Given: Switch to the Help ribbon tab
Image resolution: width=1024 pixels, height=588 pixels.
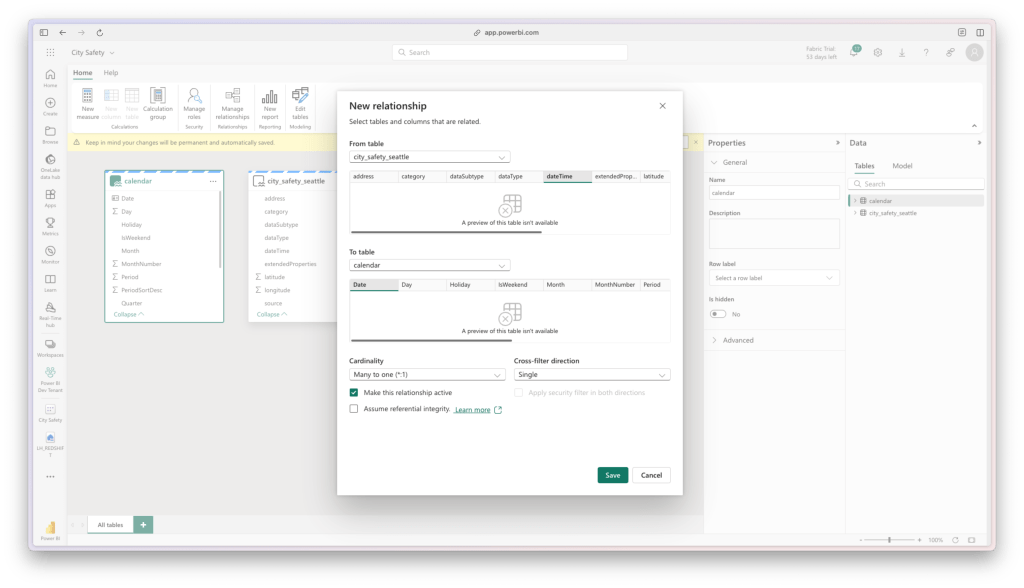Looking at the screenshot, I should (111, 73).
